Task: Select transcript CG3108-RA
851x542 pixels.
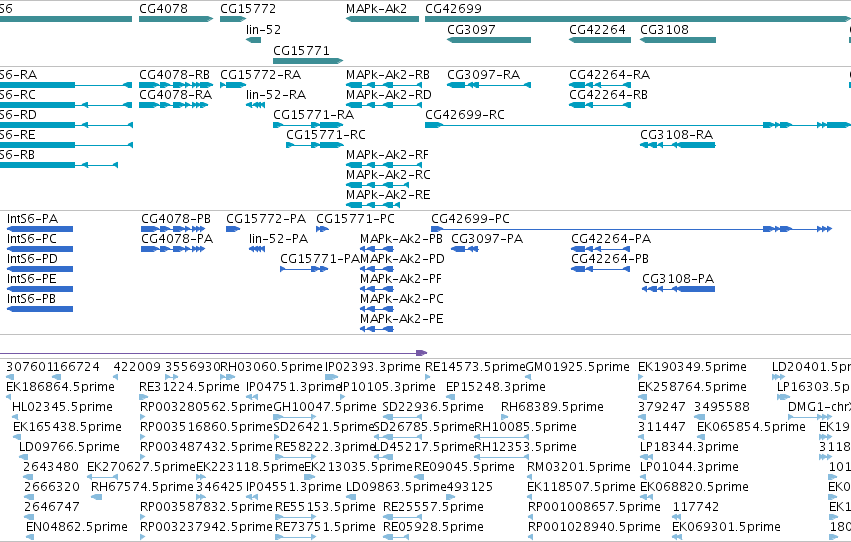Action: (x=678, y=145)
